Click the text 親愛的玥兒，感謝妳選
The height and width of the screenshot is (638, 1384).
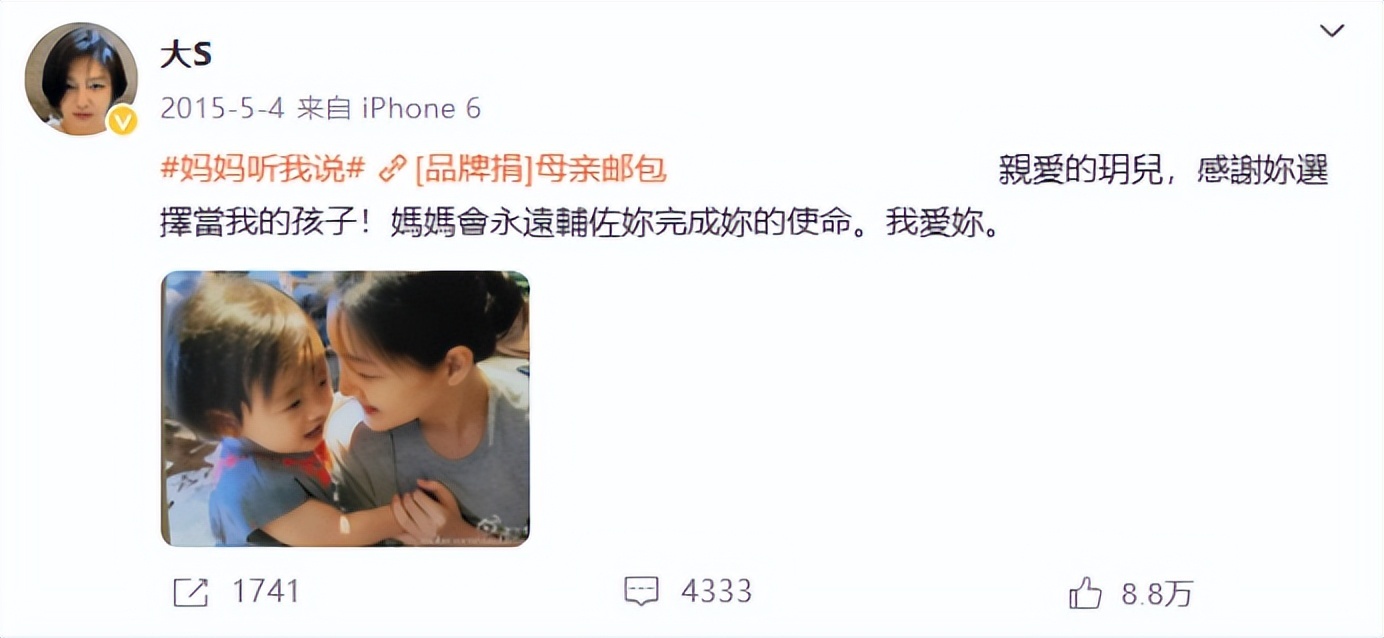pyautogui.click(x=1163, y=170)
